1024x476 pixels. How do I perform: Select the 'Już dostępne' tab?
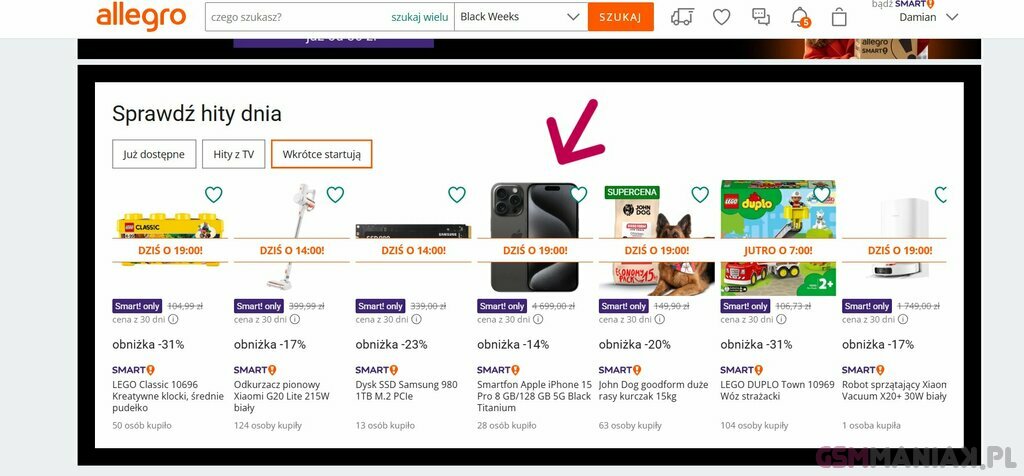[x=154, y=154]
